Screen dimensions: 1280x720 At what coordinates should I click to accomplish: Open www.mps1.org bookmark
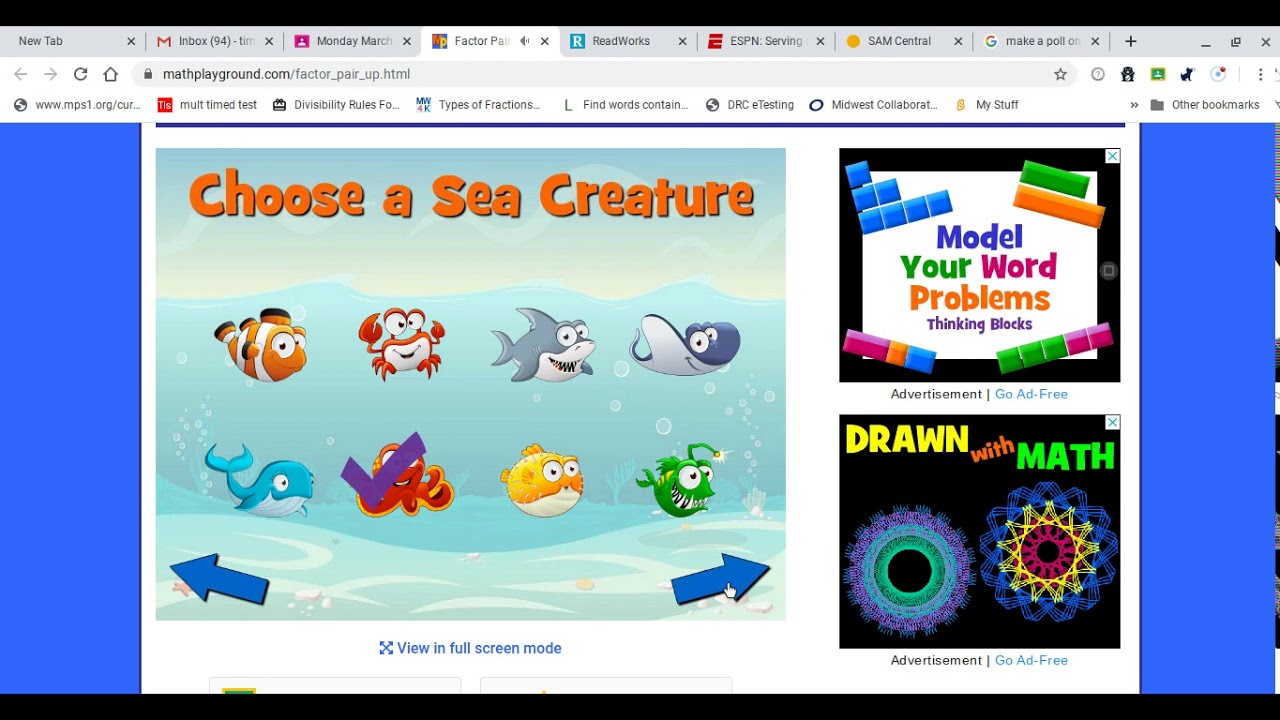pos(77,104)
